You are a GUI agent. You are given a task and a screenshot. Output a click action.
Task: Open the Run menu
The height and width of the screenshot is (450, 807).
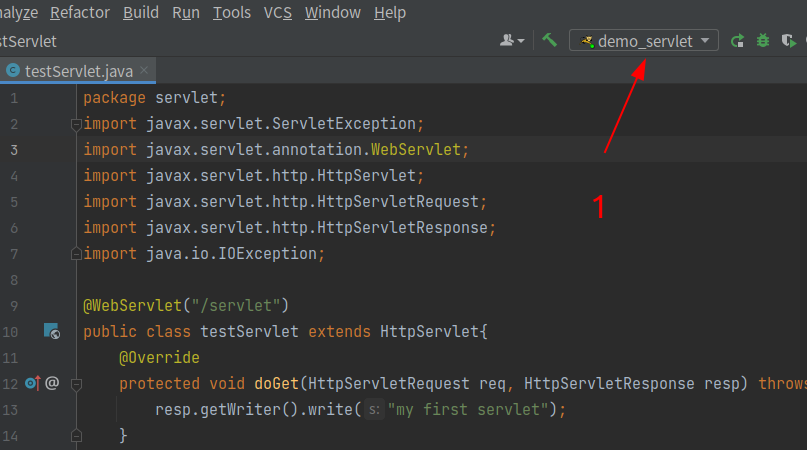point(186,12)
